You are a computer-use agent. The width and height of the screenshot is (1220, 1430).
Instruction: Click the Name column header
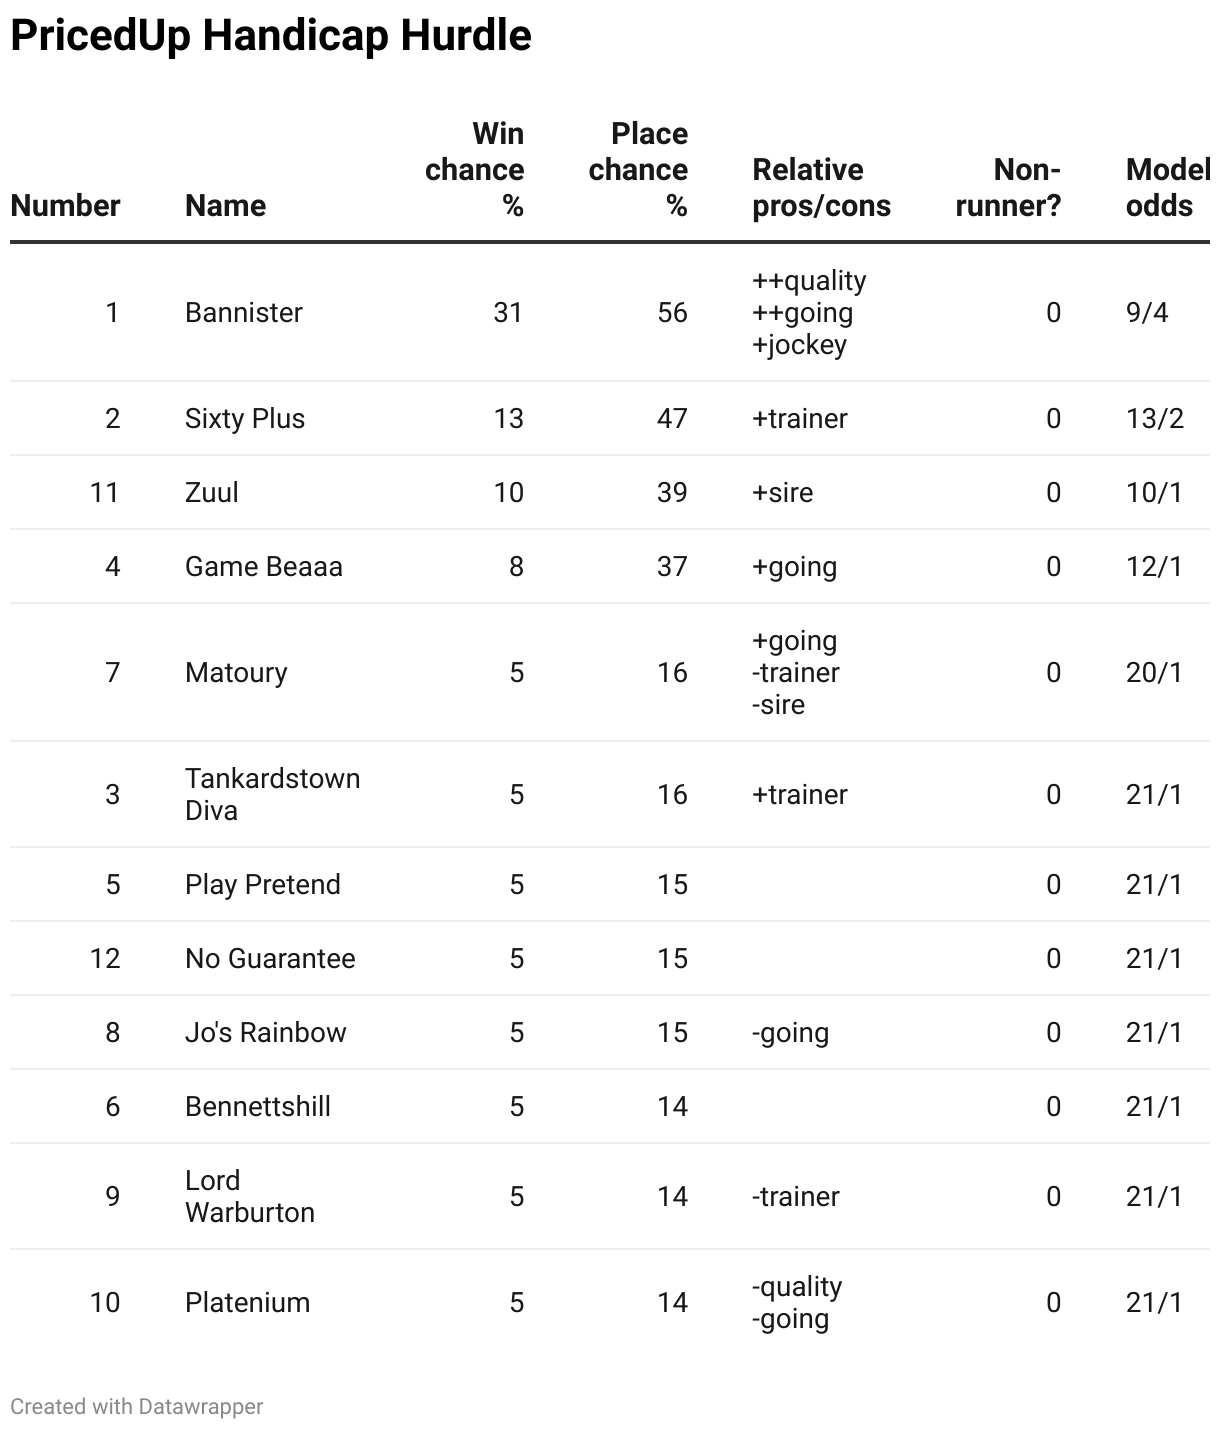(x=226, y=206)
